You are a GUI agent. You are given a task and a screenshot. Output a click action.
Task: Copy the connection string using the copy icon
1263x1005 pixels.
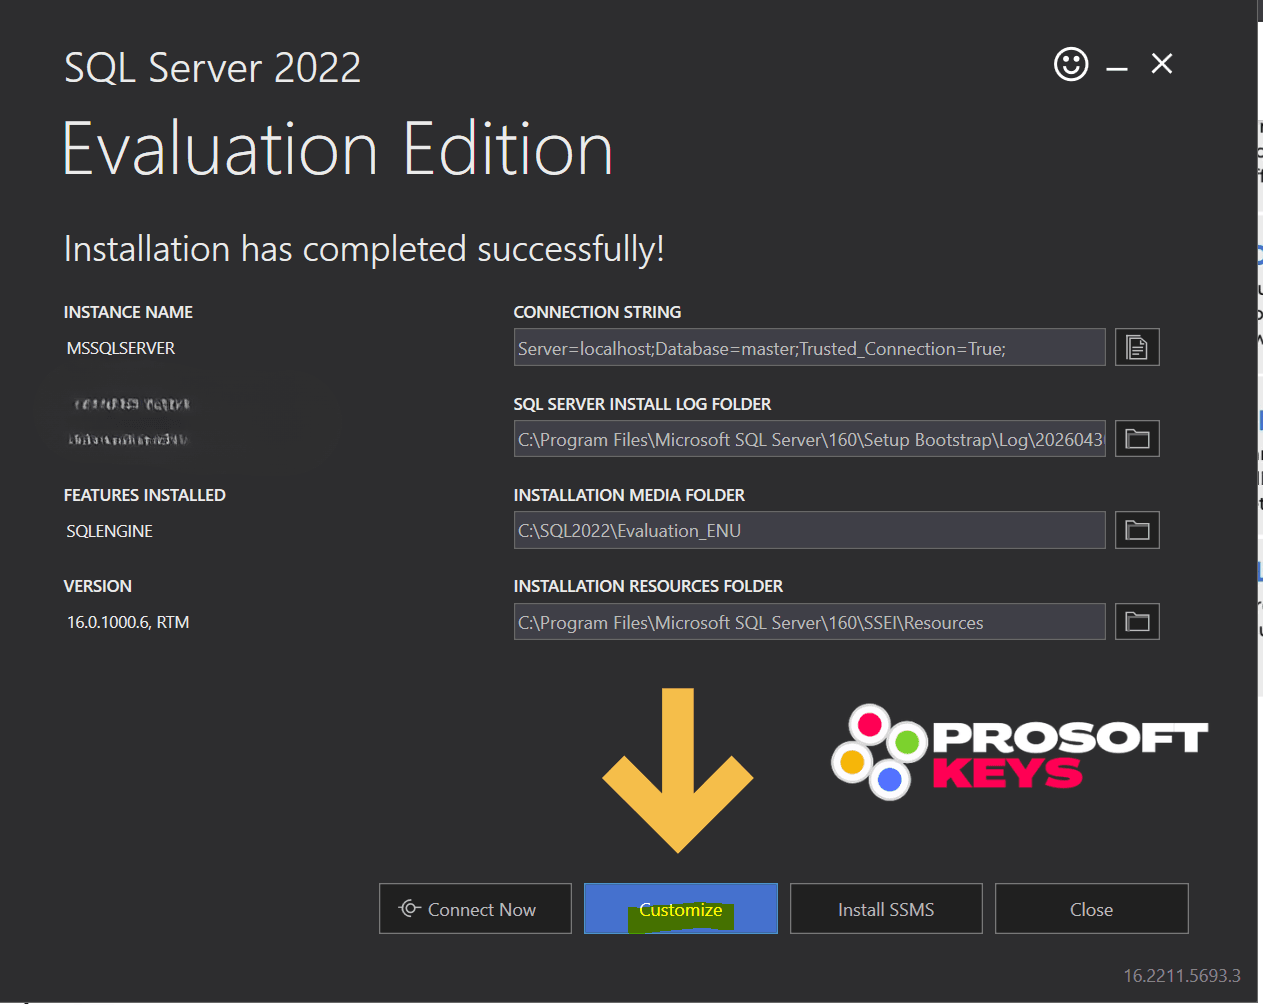pyautogui.click(x=1136, y=347)
